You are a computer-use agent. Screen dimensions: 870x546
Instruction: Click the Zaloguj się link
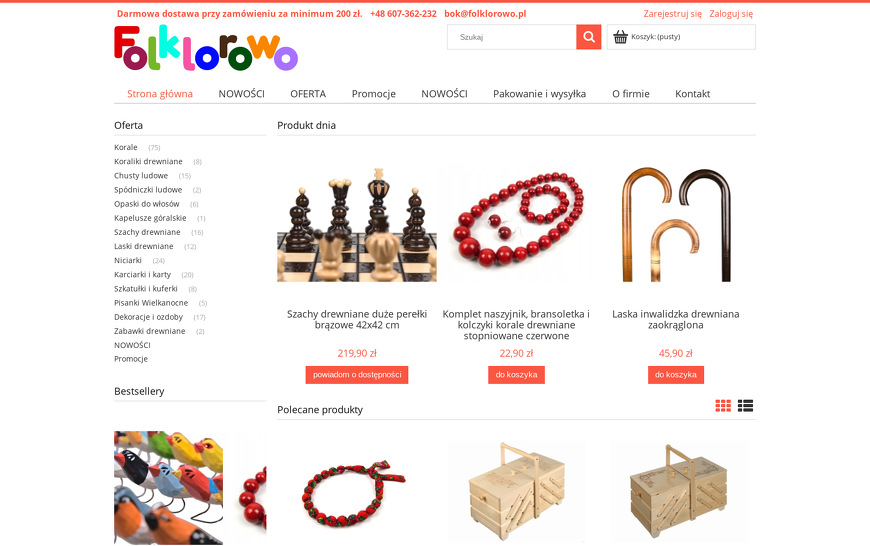click(x=731, y=14)
